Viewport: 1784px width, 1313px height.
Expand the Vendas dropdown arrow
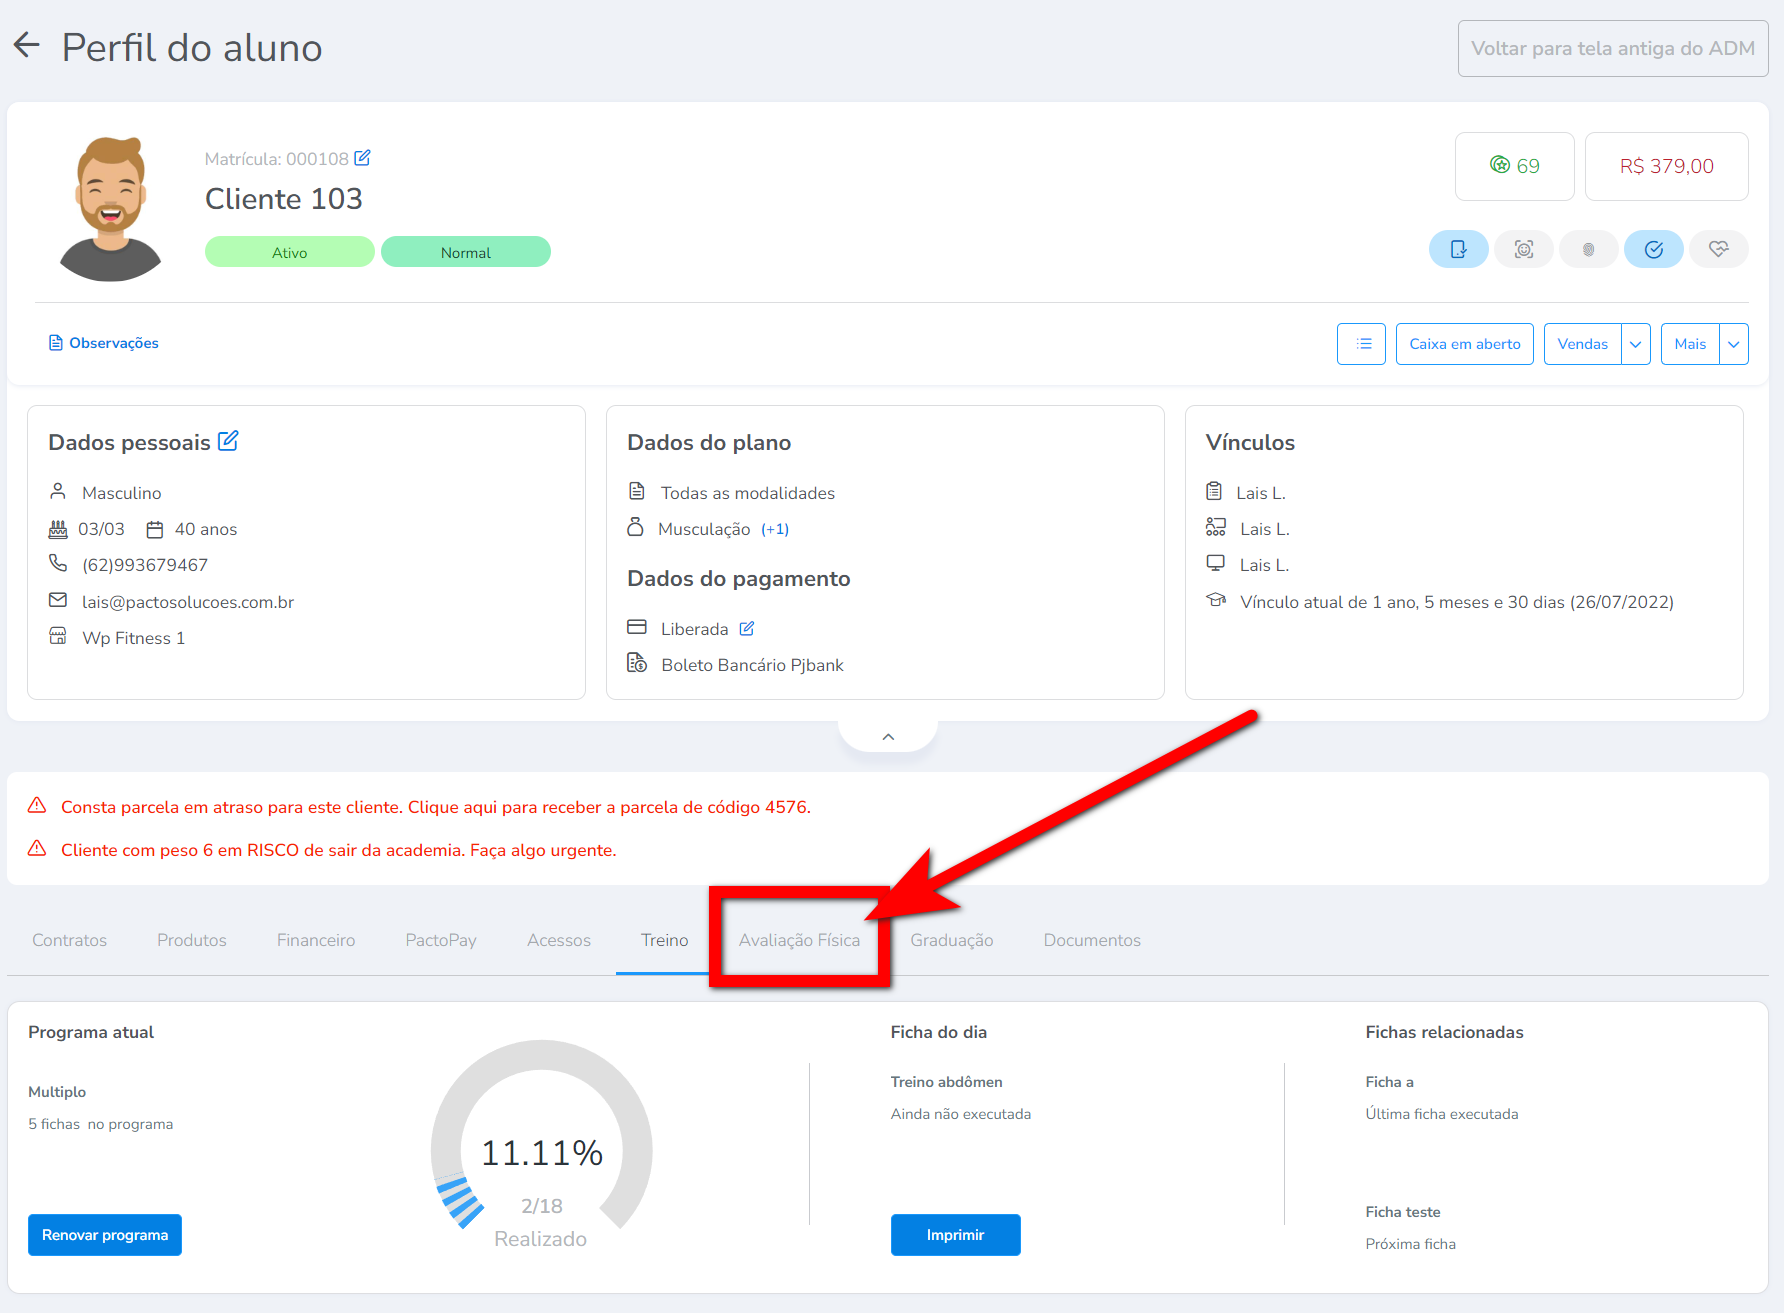coord(1636,344)
